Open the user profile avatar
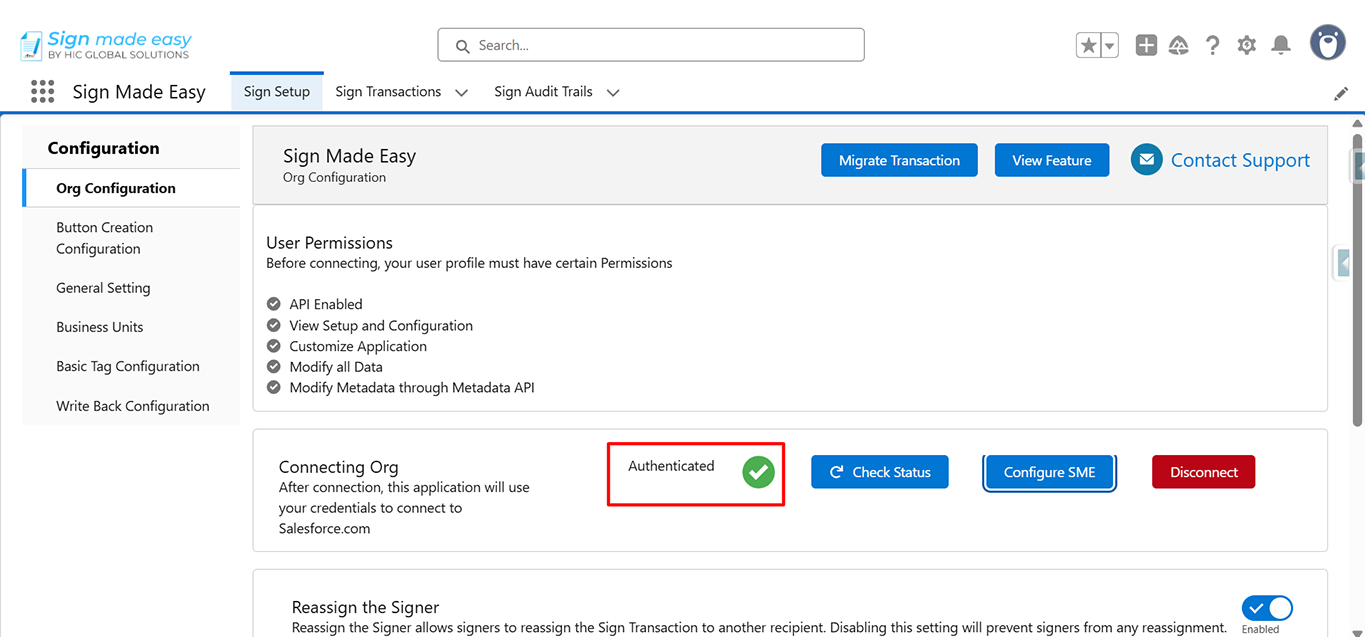The image size is (1365, 637). 1328,43
